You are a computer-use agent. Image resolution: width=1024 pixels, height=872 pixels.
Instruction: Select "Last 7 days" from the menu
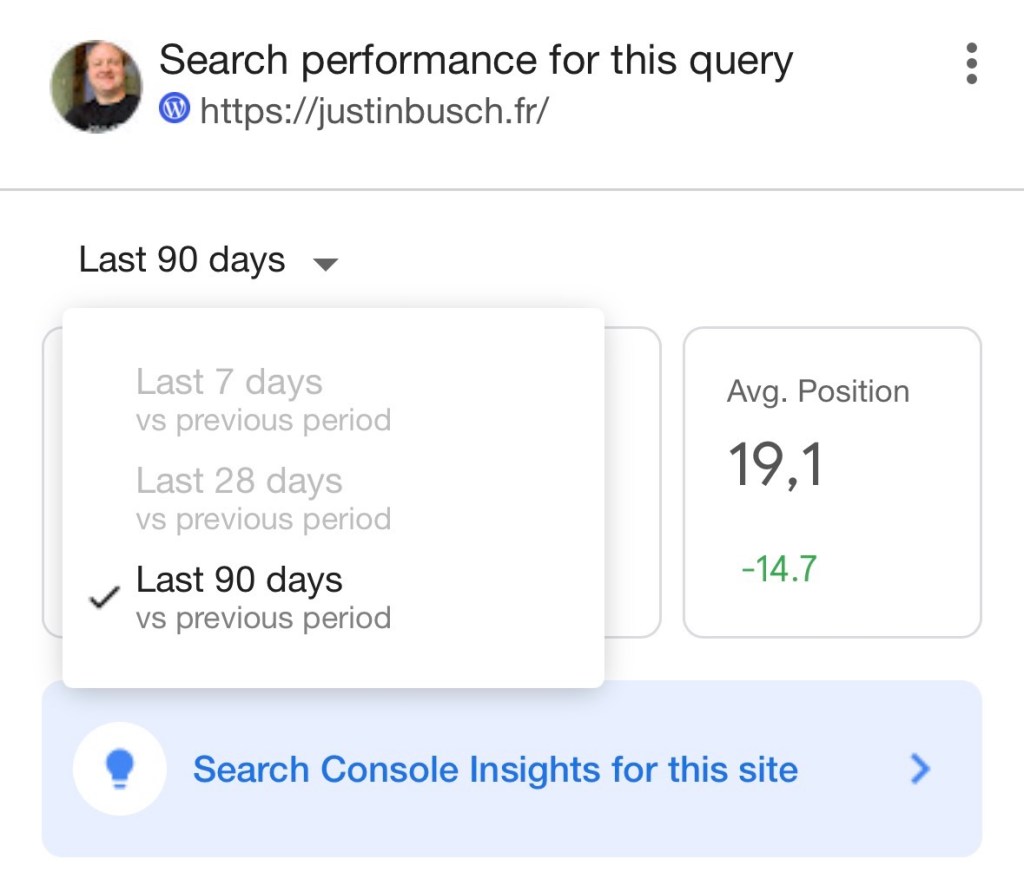(229, 382)
